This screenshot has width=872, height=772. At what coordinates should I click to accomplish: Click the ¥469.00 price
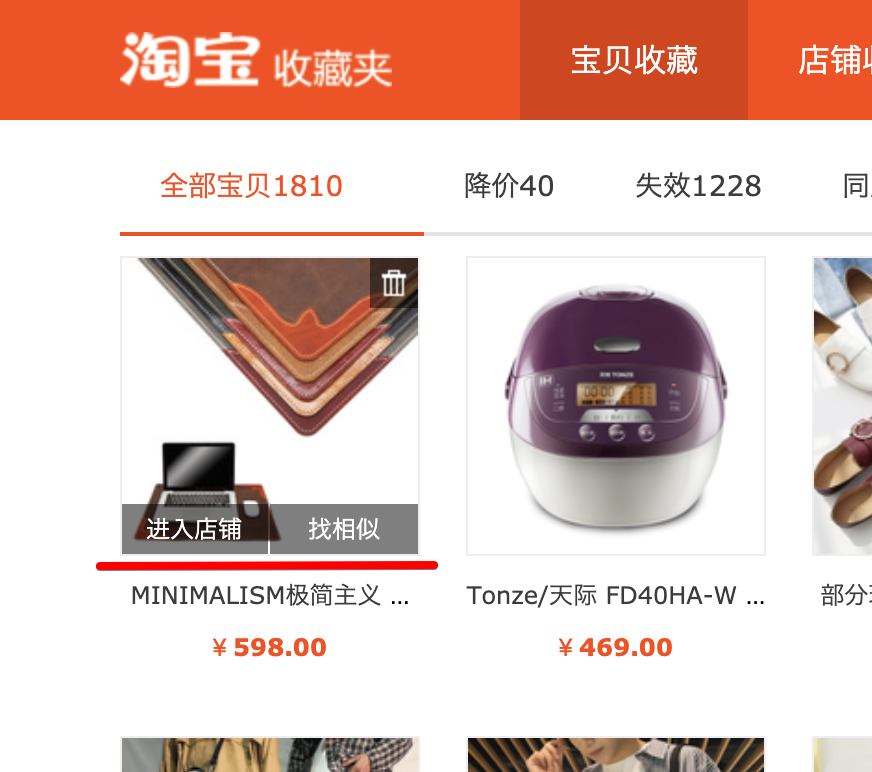[x=616, y=647]
